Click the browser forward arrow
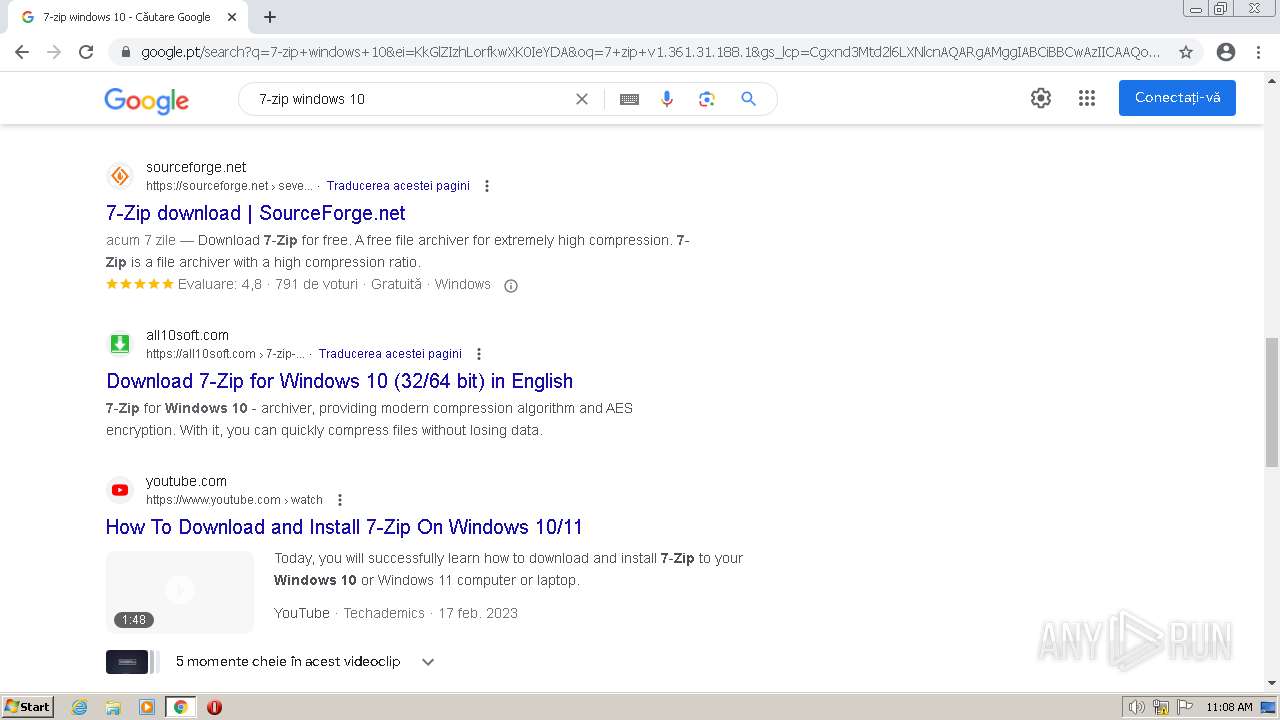 click(x=54, y=52)
